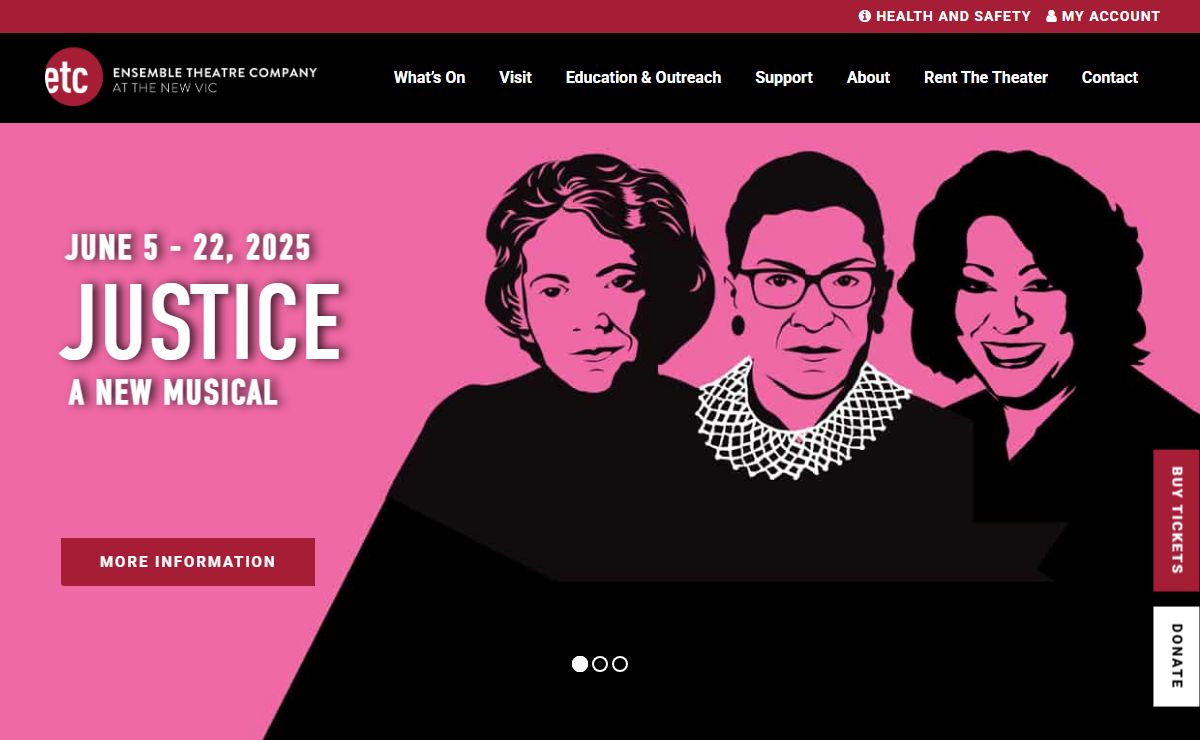Open the What's On menu
Viewport: 1200px width, 740px height.
(x=429, y=77)
